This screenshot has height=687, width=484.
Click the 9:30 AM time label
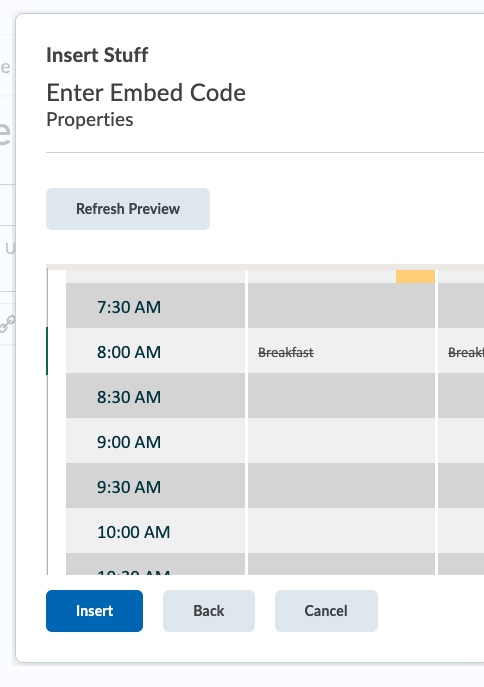(x=129, y=487)
